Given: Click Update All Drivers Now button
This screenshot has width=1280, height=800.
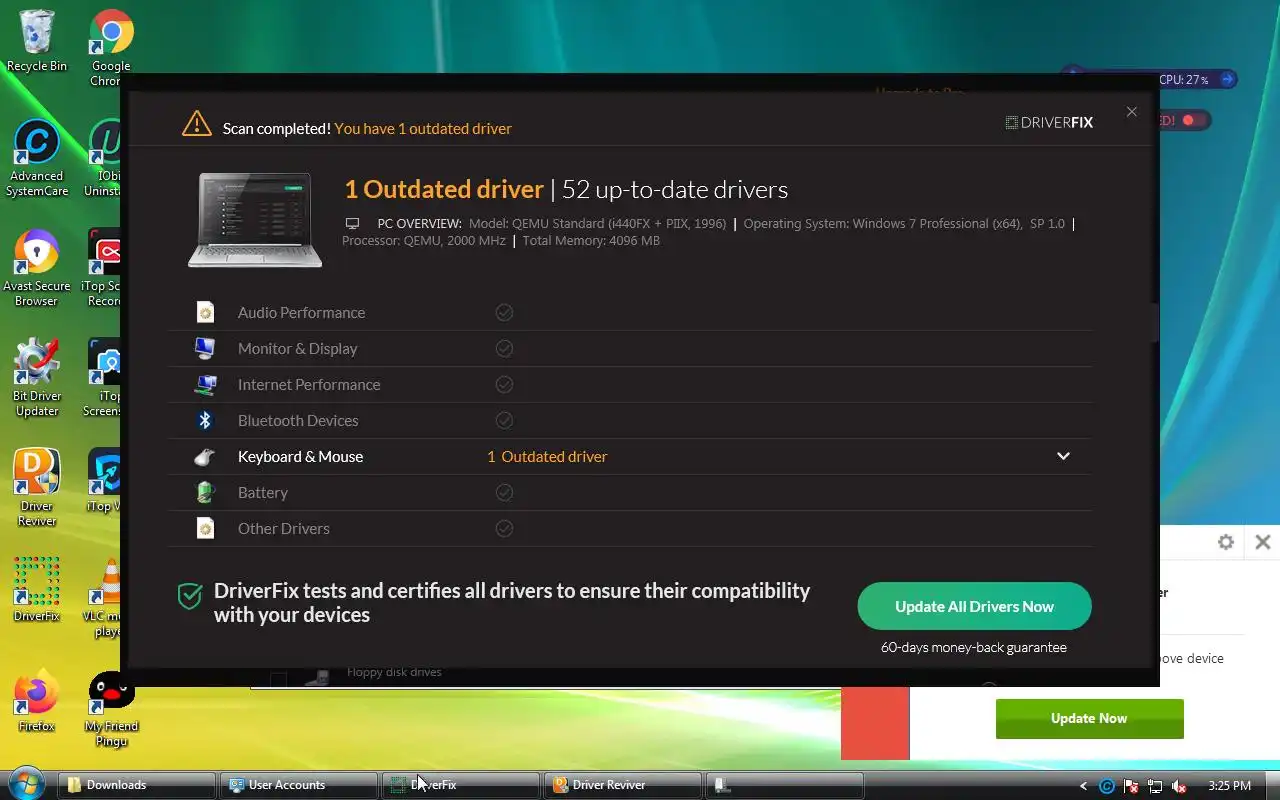Looking at the screenshot, I should coord(974,606).
